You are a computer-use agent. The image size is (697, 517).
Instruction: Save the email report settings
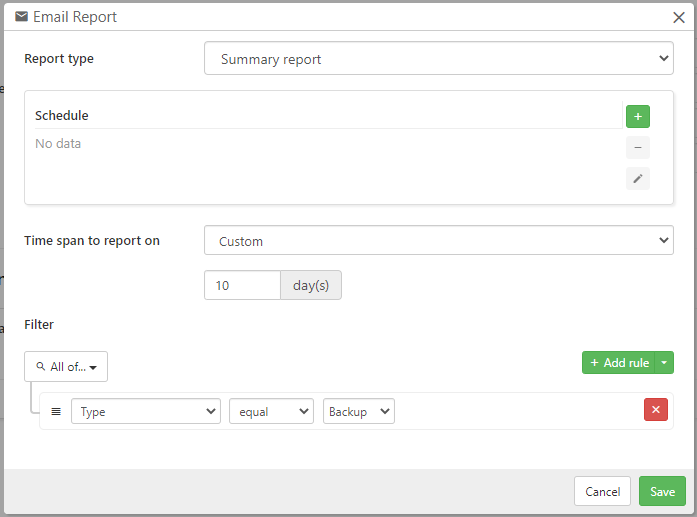tap(662, 491)
